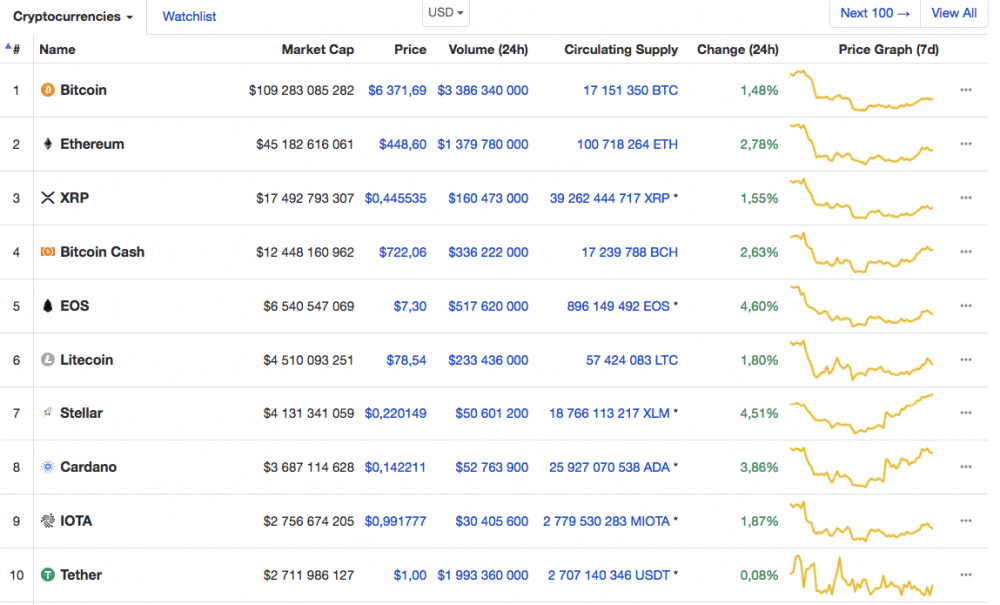
Task: Click XRP price $0,445535
Action: tap(395, 198)
